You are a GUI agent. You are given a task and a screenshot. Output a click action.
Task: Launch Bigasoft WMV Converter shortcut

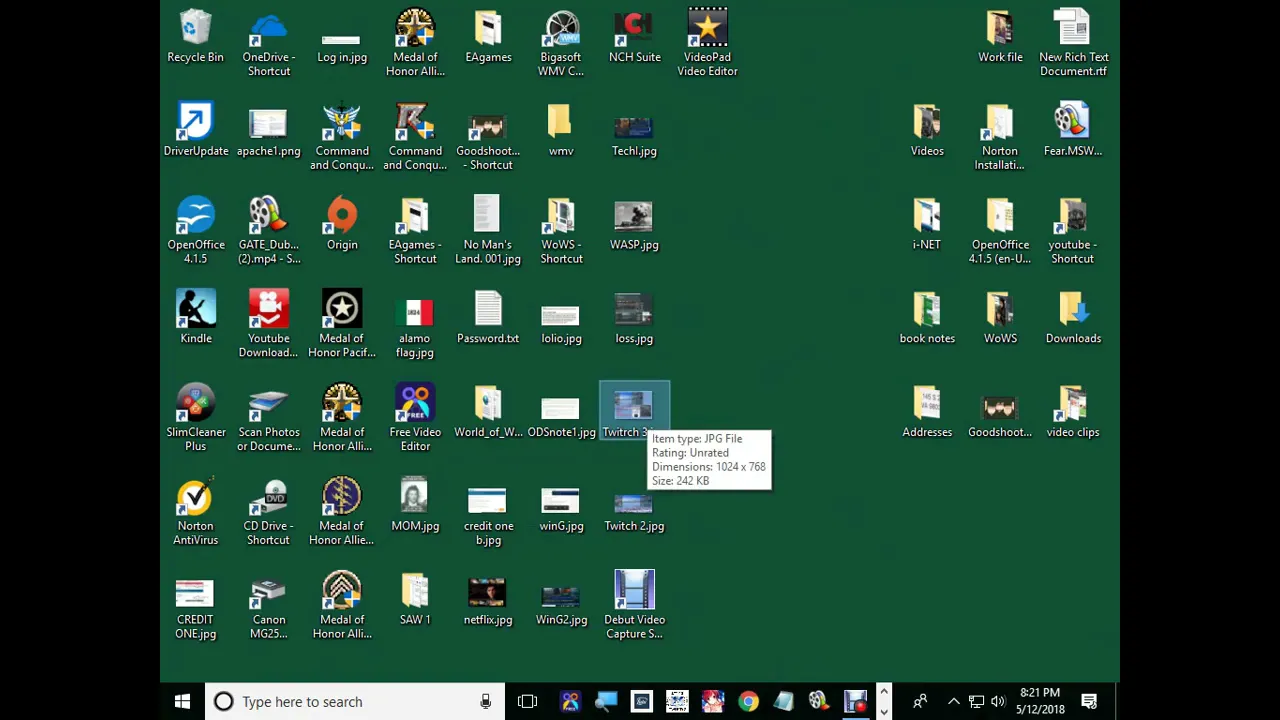pos(561,44)
